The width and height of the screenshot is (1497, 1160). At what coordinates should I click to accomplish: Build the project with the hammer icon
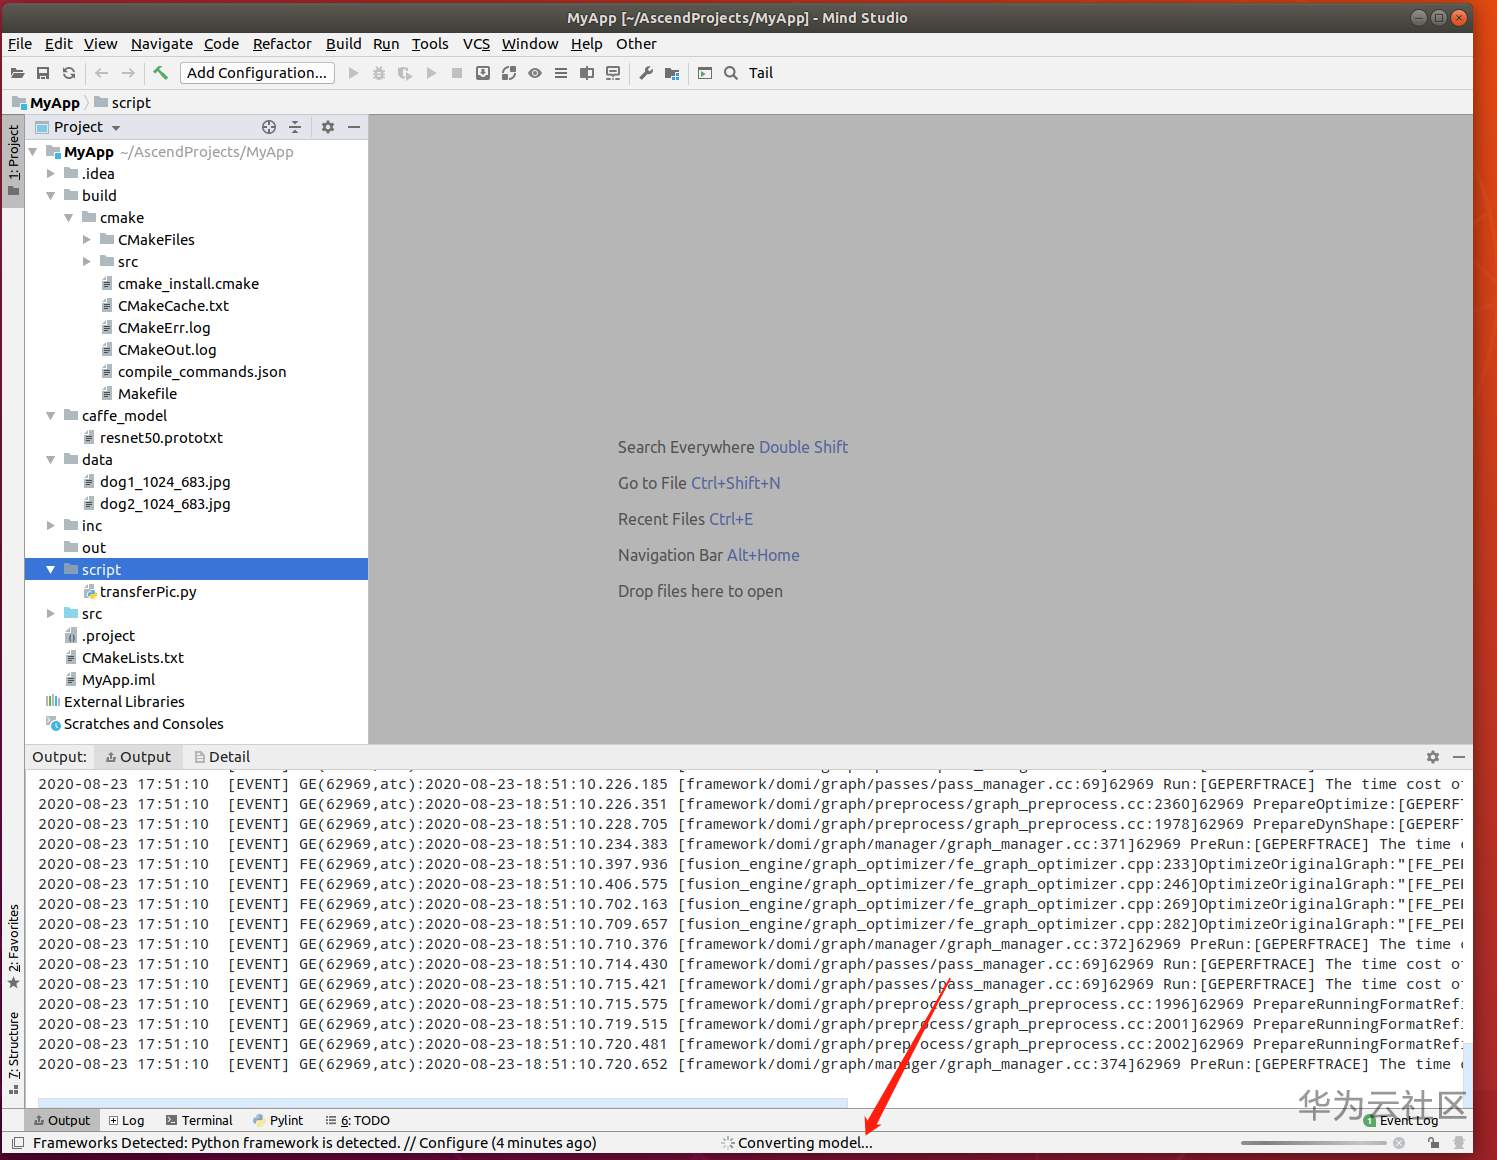[160, 73]
